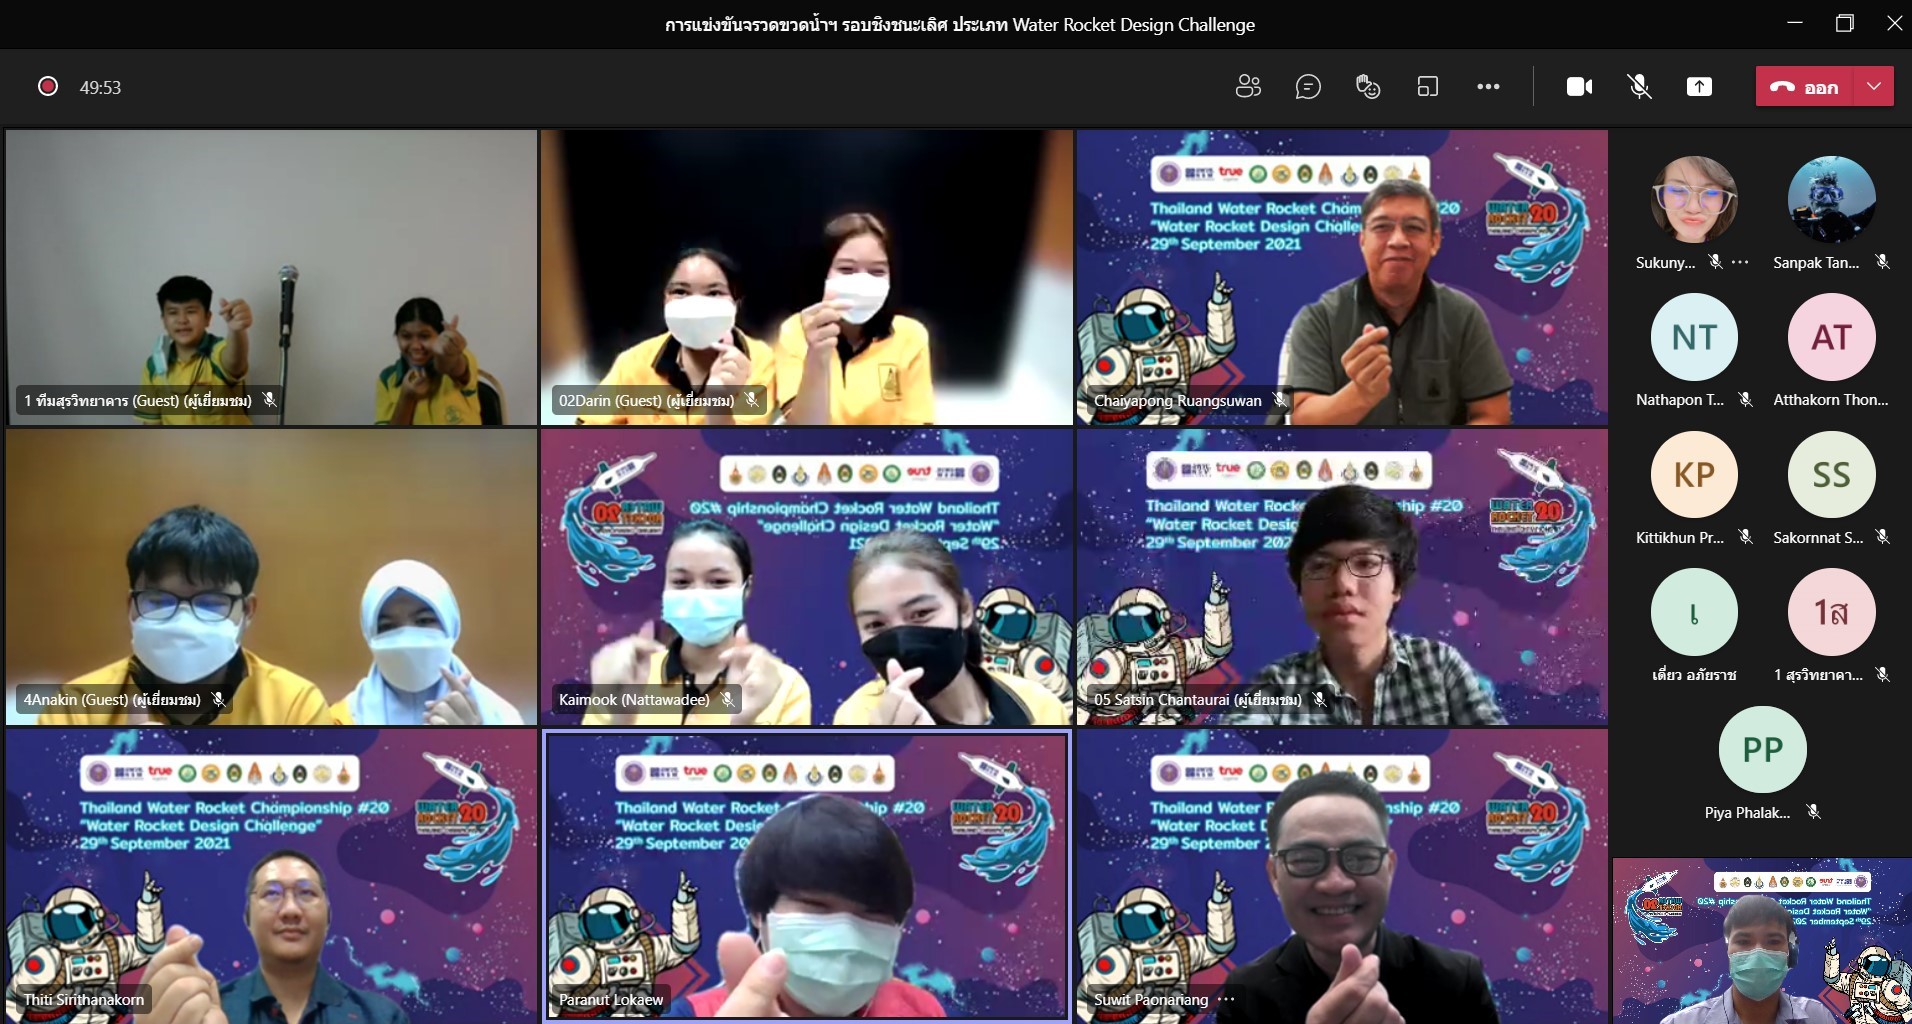
Task: Open the meeting chat conversation
Action: [x=1308, y=87]
